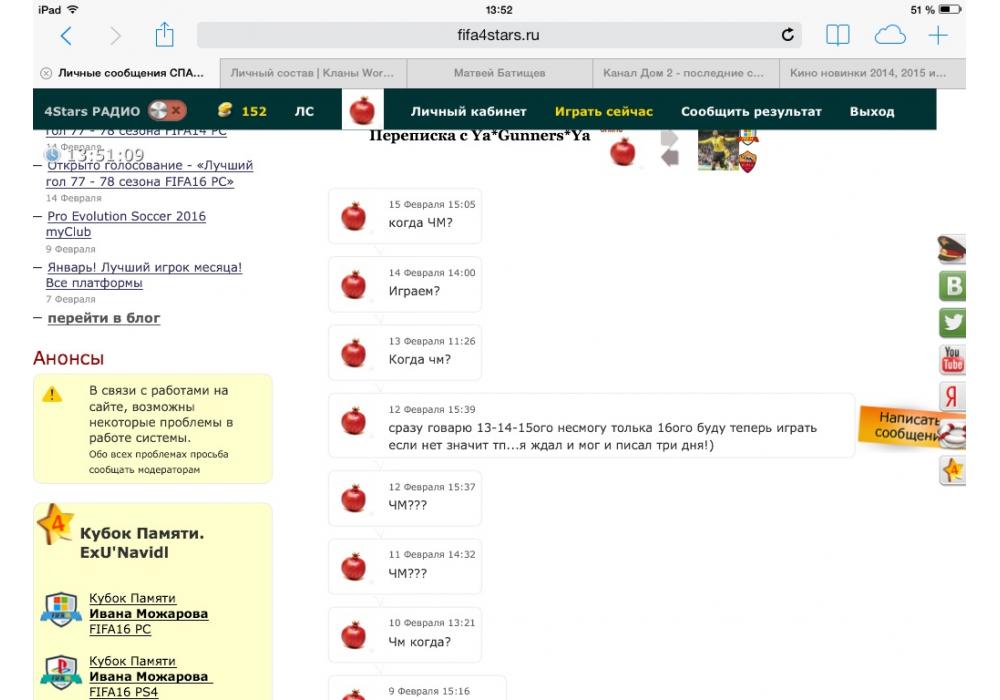Open Safari bookmarks book icon

coord(837,35)
